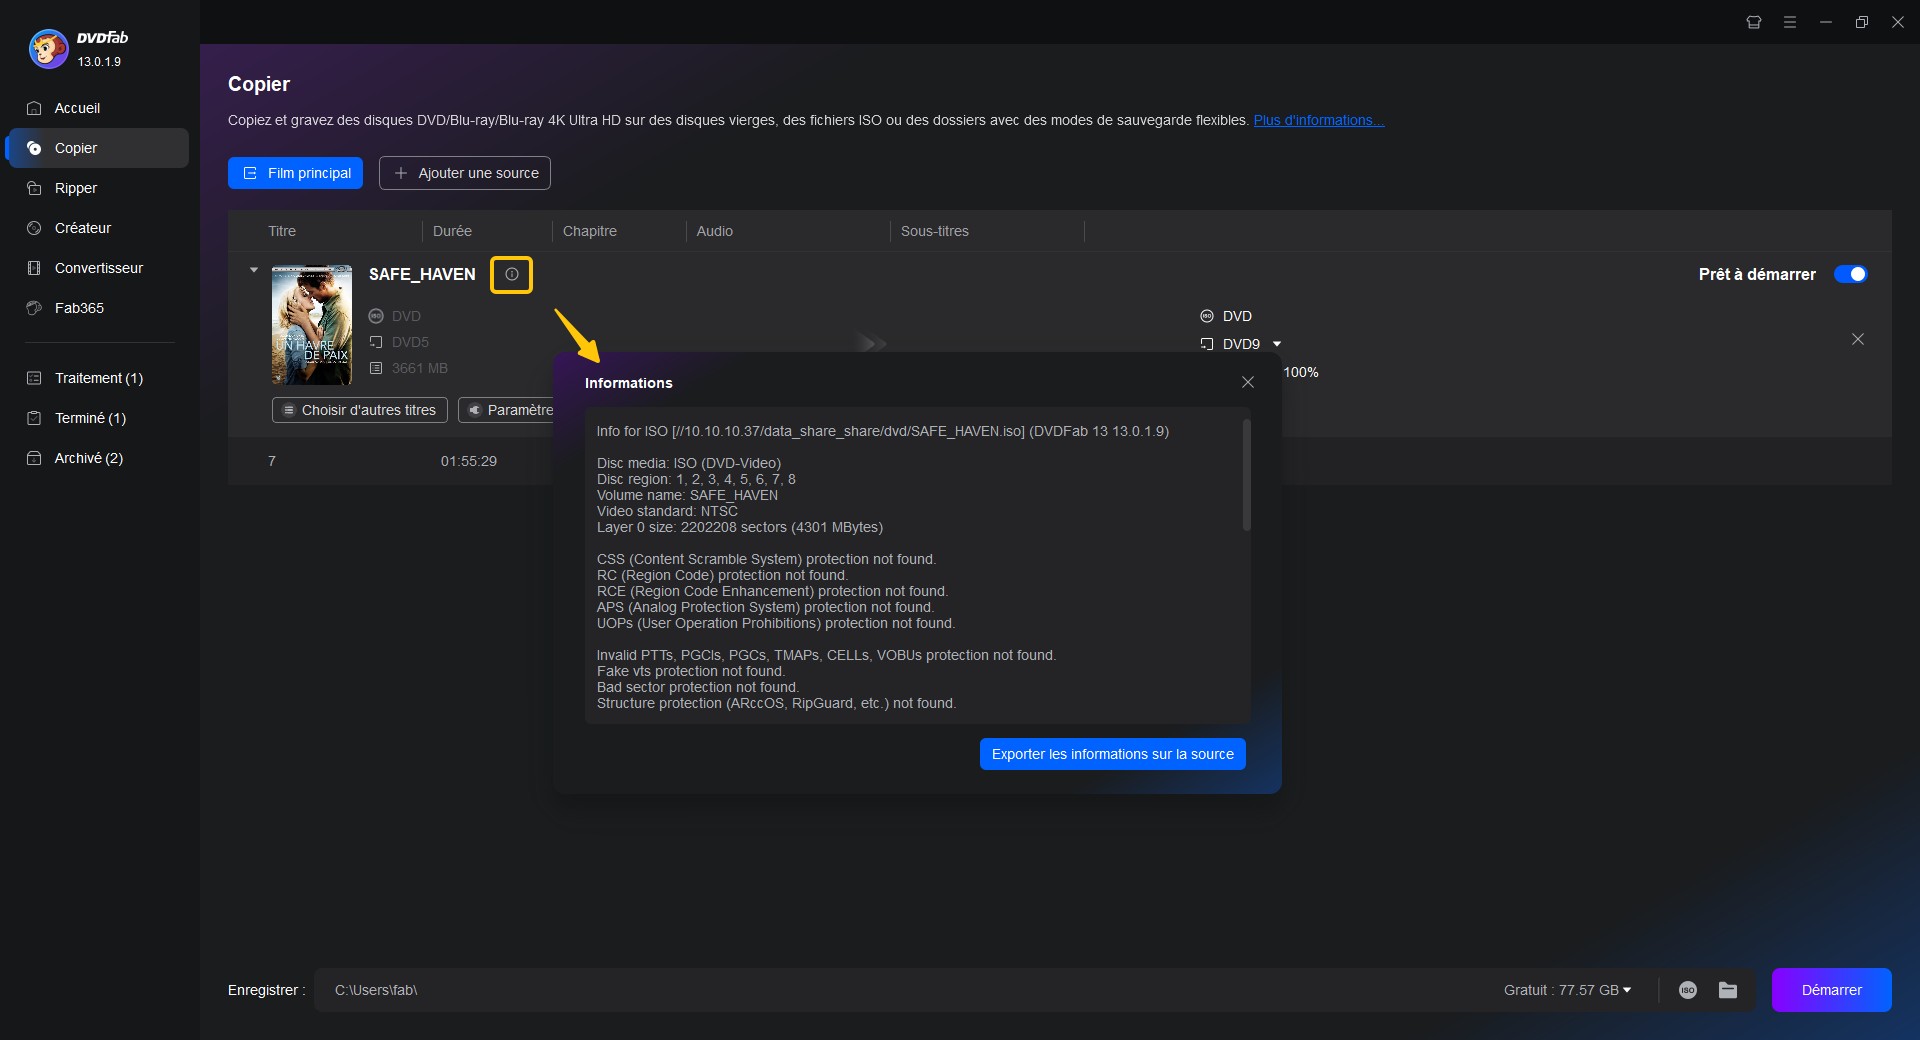Select folder output icon
1920x1040 pixels.
[x=1728, y=990]
